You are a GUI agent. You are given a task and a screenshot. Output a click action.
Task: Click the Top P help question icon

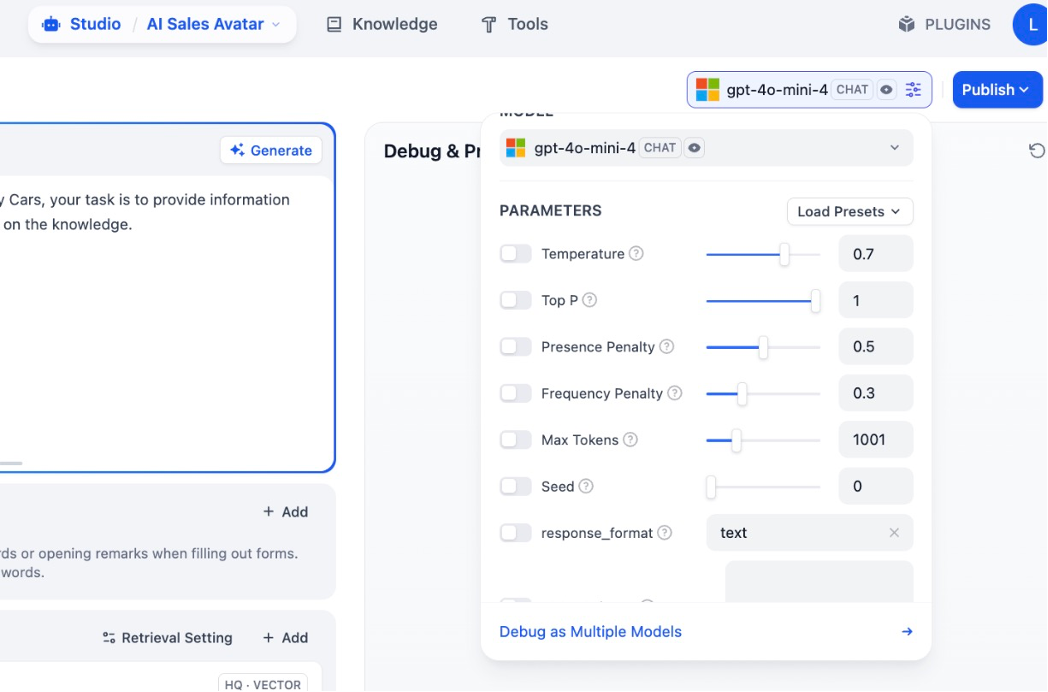[x=590, y=300]
